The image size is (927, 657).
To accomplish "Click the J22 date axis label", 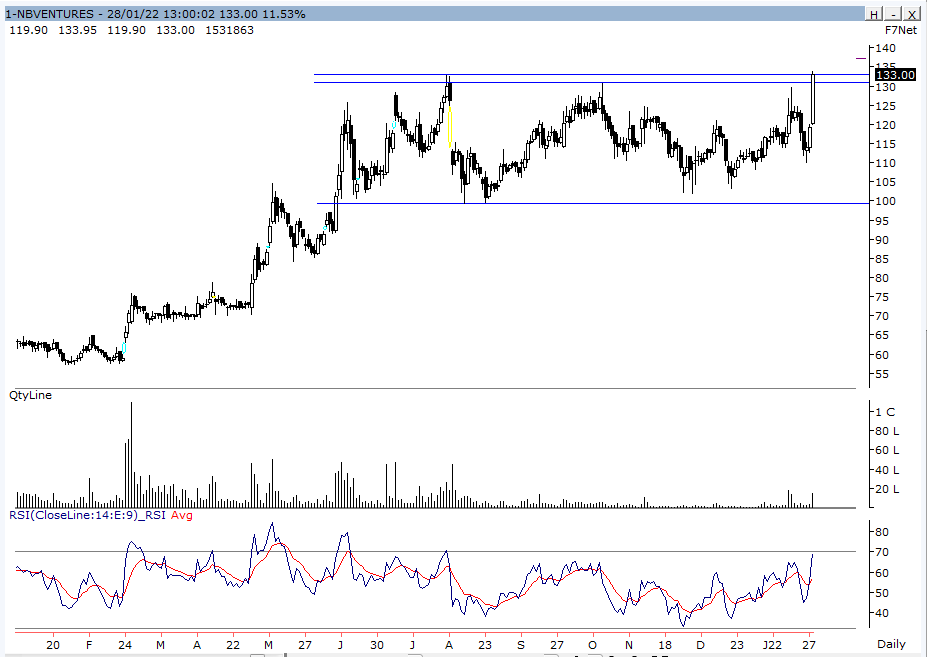I will [x=772, y=645].
